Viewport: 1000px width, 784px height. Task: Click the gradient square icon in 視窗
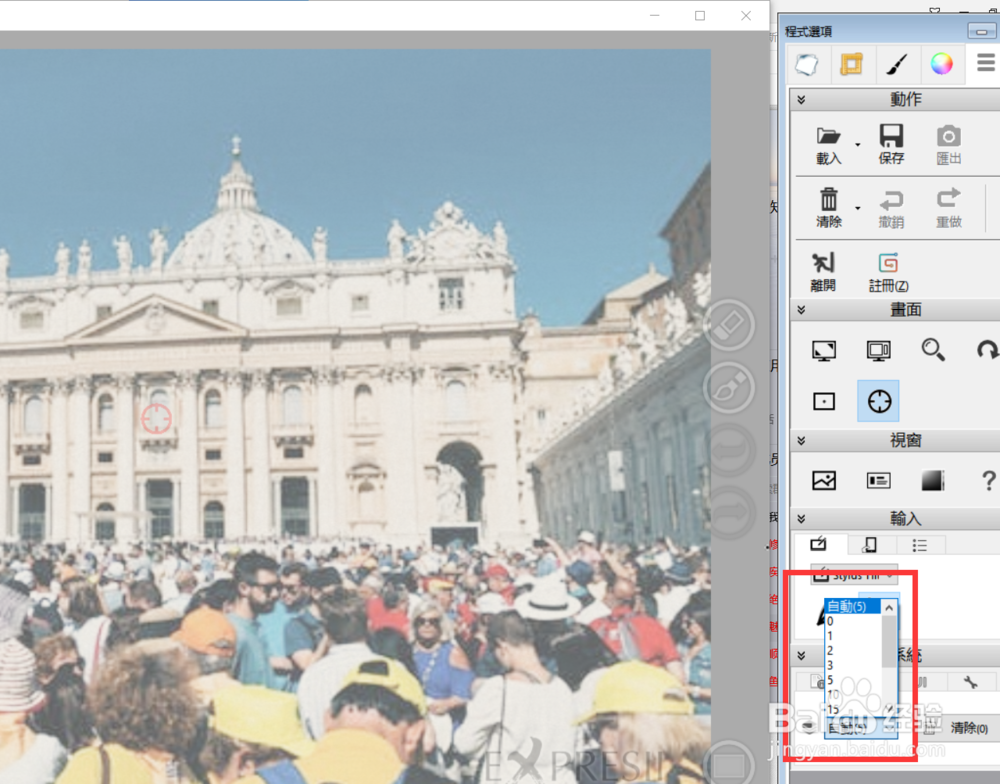(x=933, y=480)
